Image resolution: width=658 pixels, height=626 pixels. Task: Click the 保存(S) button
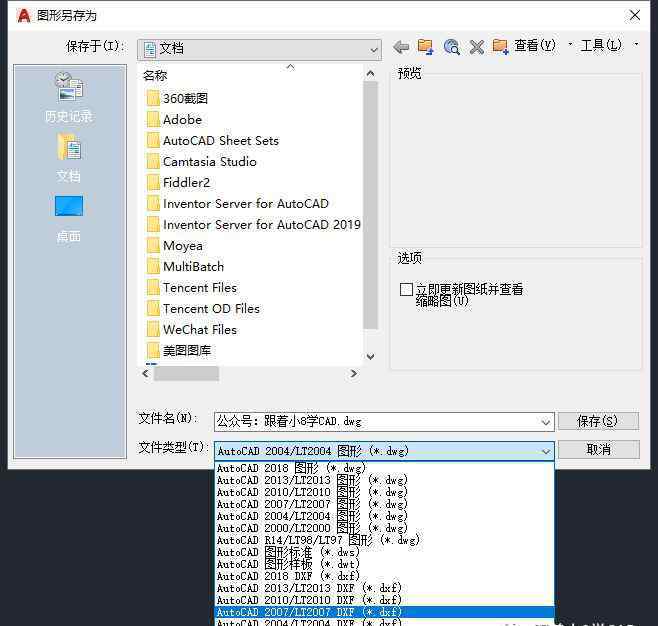(x=598, y=421)
